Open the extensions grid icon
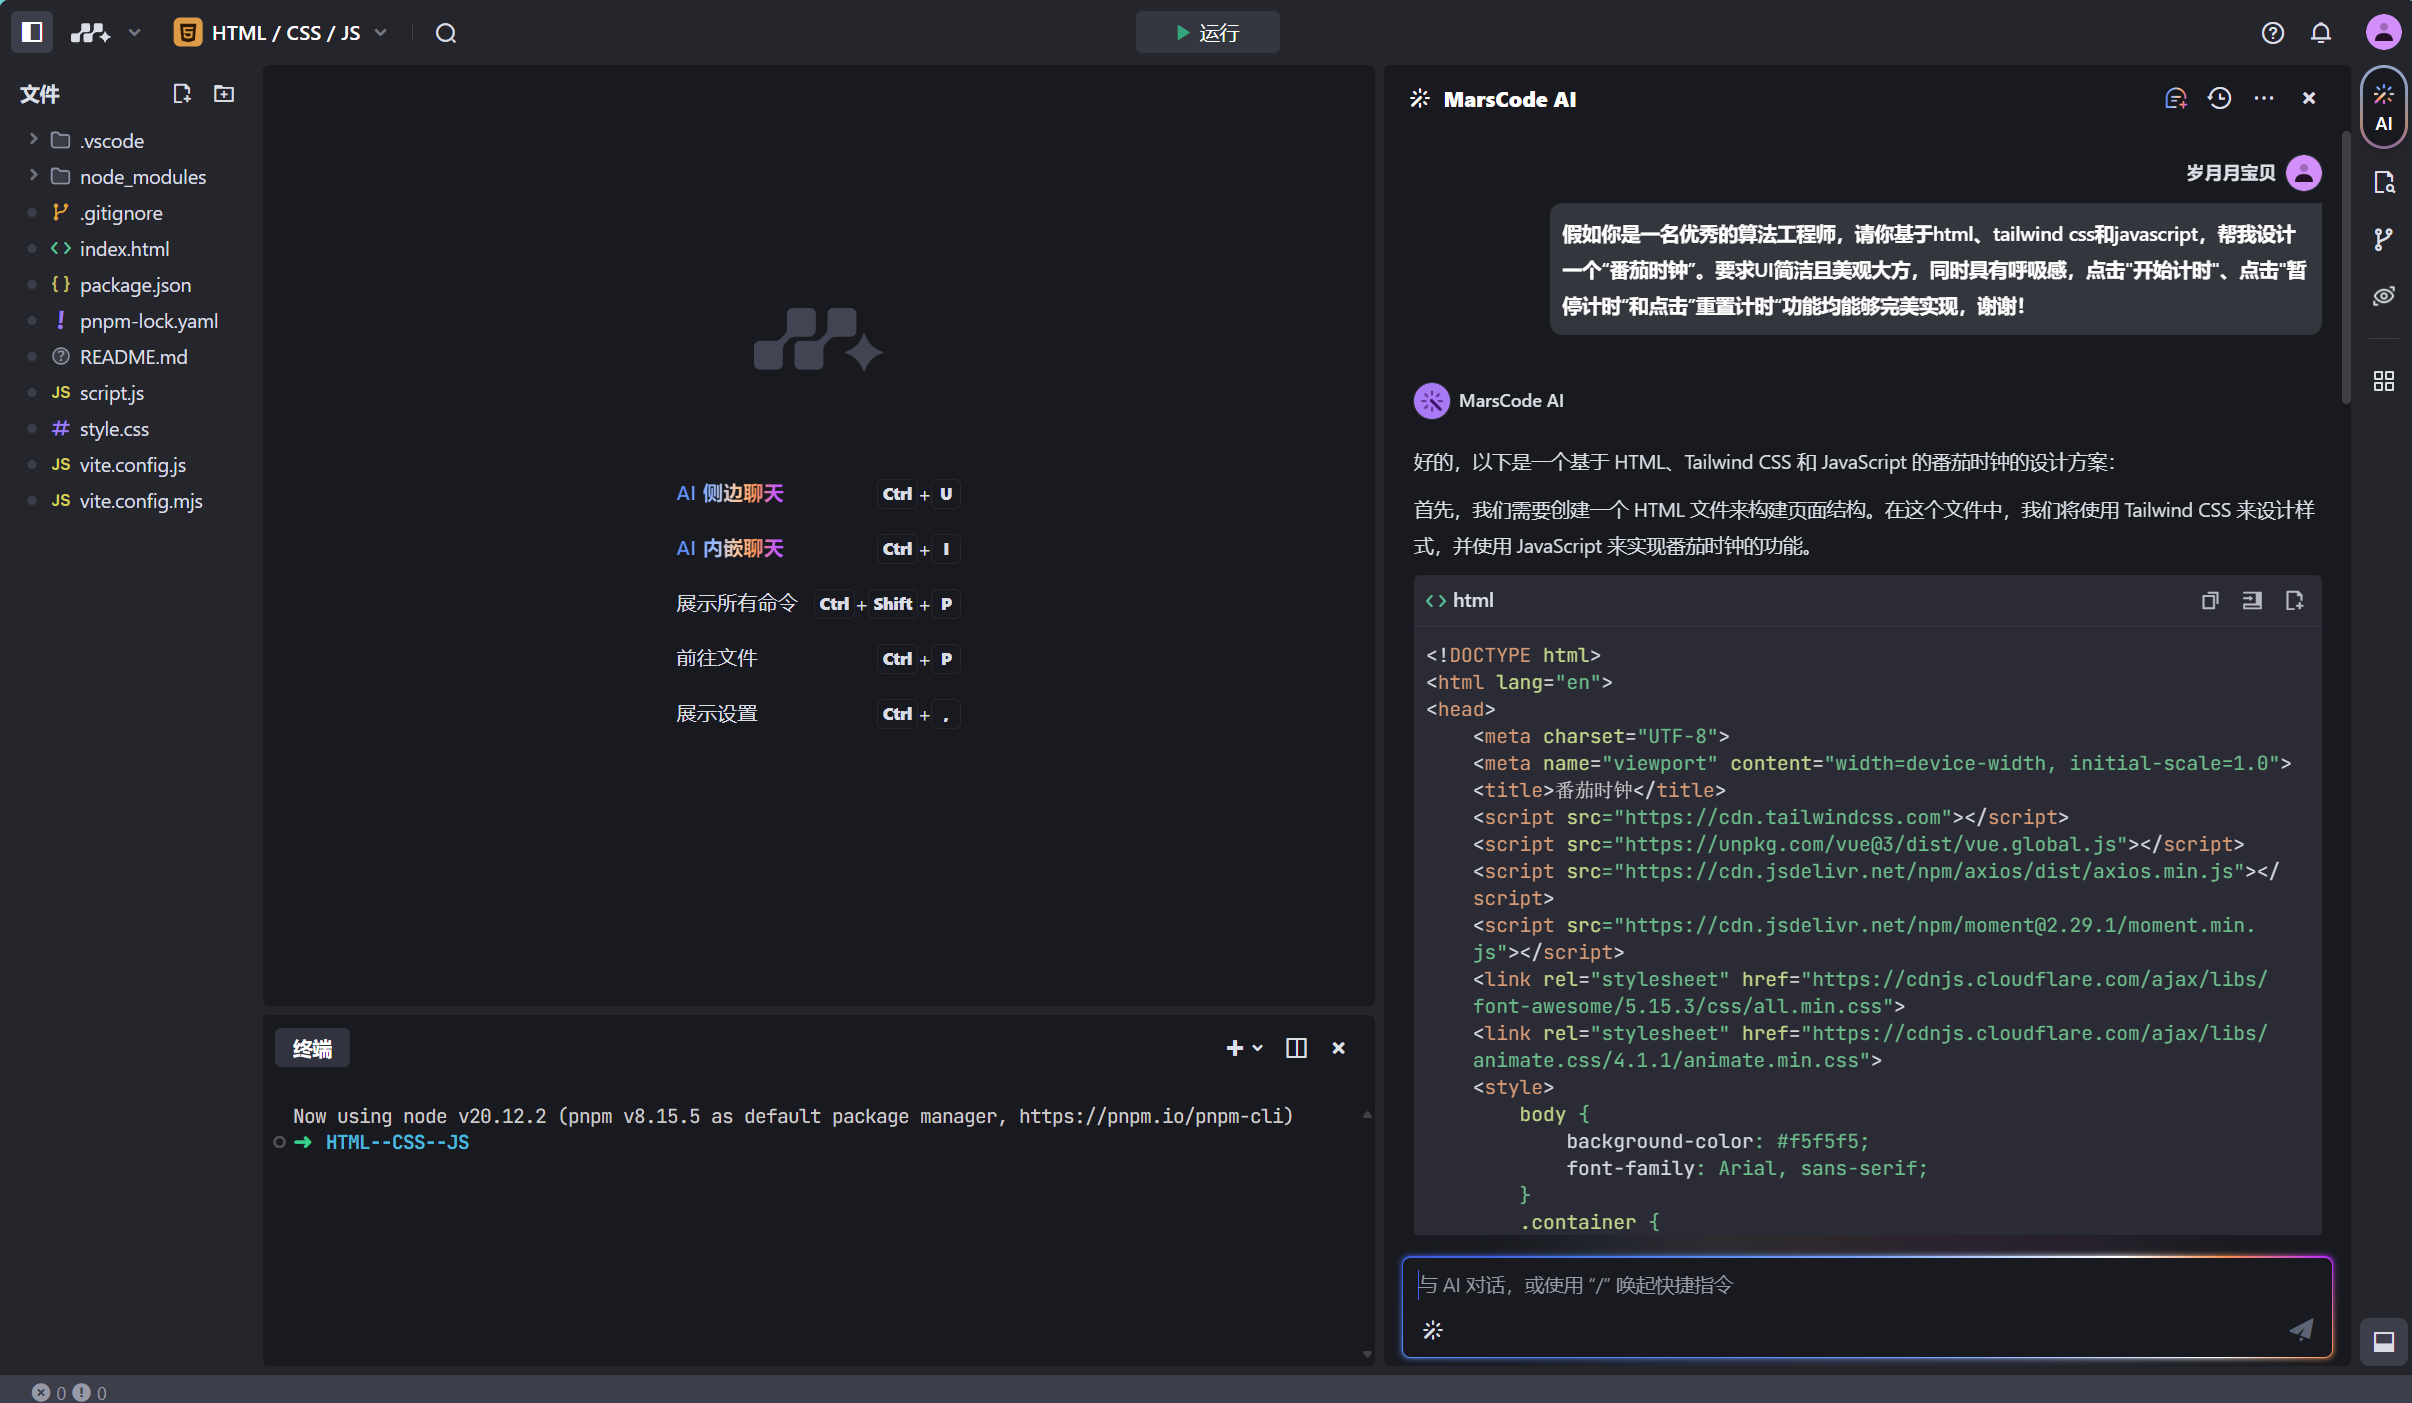Viewport: 2412px width, 1403px height. 2384,381
